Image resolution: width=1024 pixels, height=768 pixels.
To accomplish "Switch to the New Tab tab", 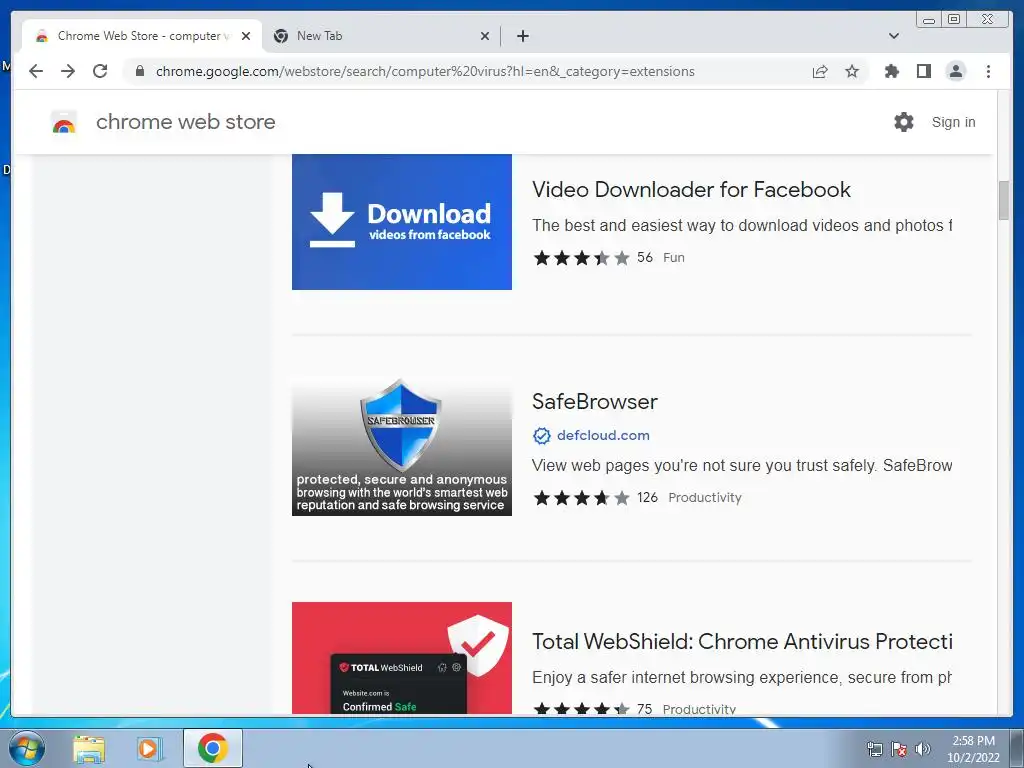I will [x=381, y=36].
